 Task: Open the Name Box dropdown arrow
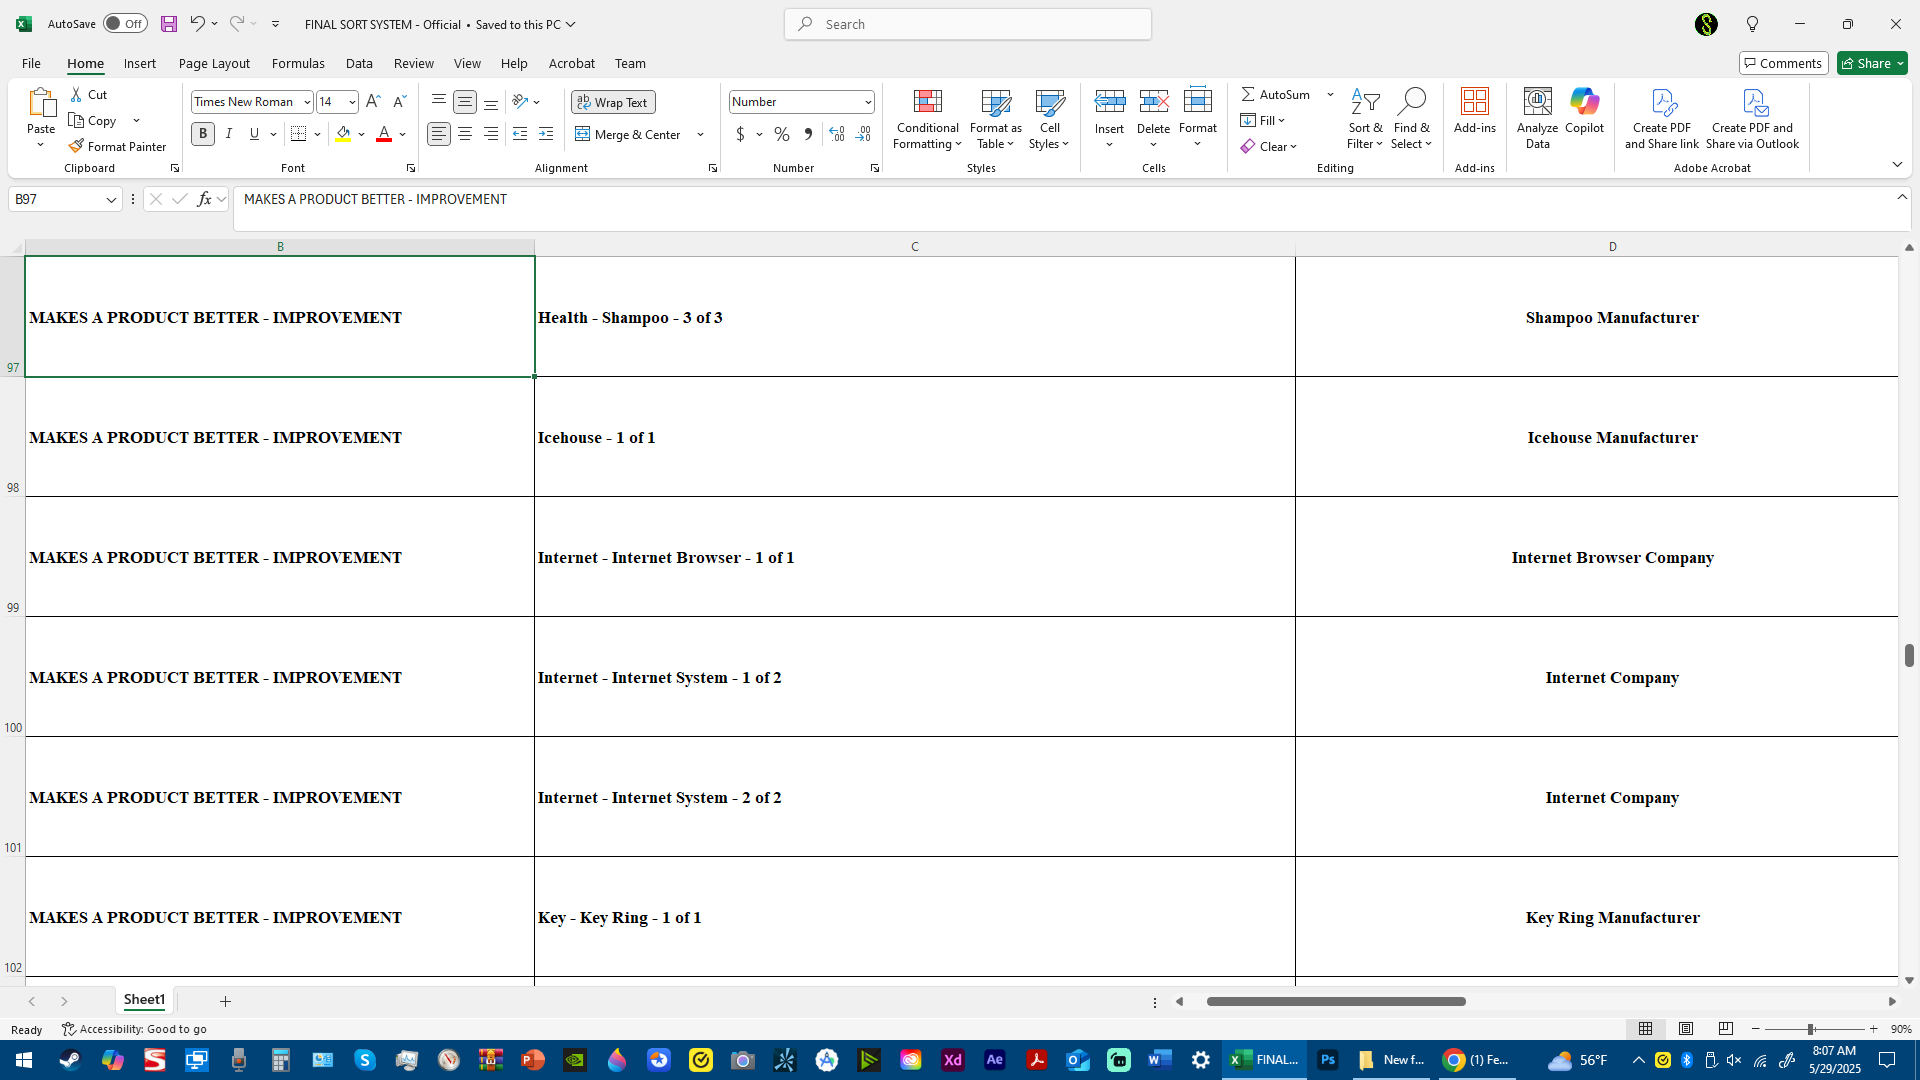111,200
